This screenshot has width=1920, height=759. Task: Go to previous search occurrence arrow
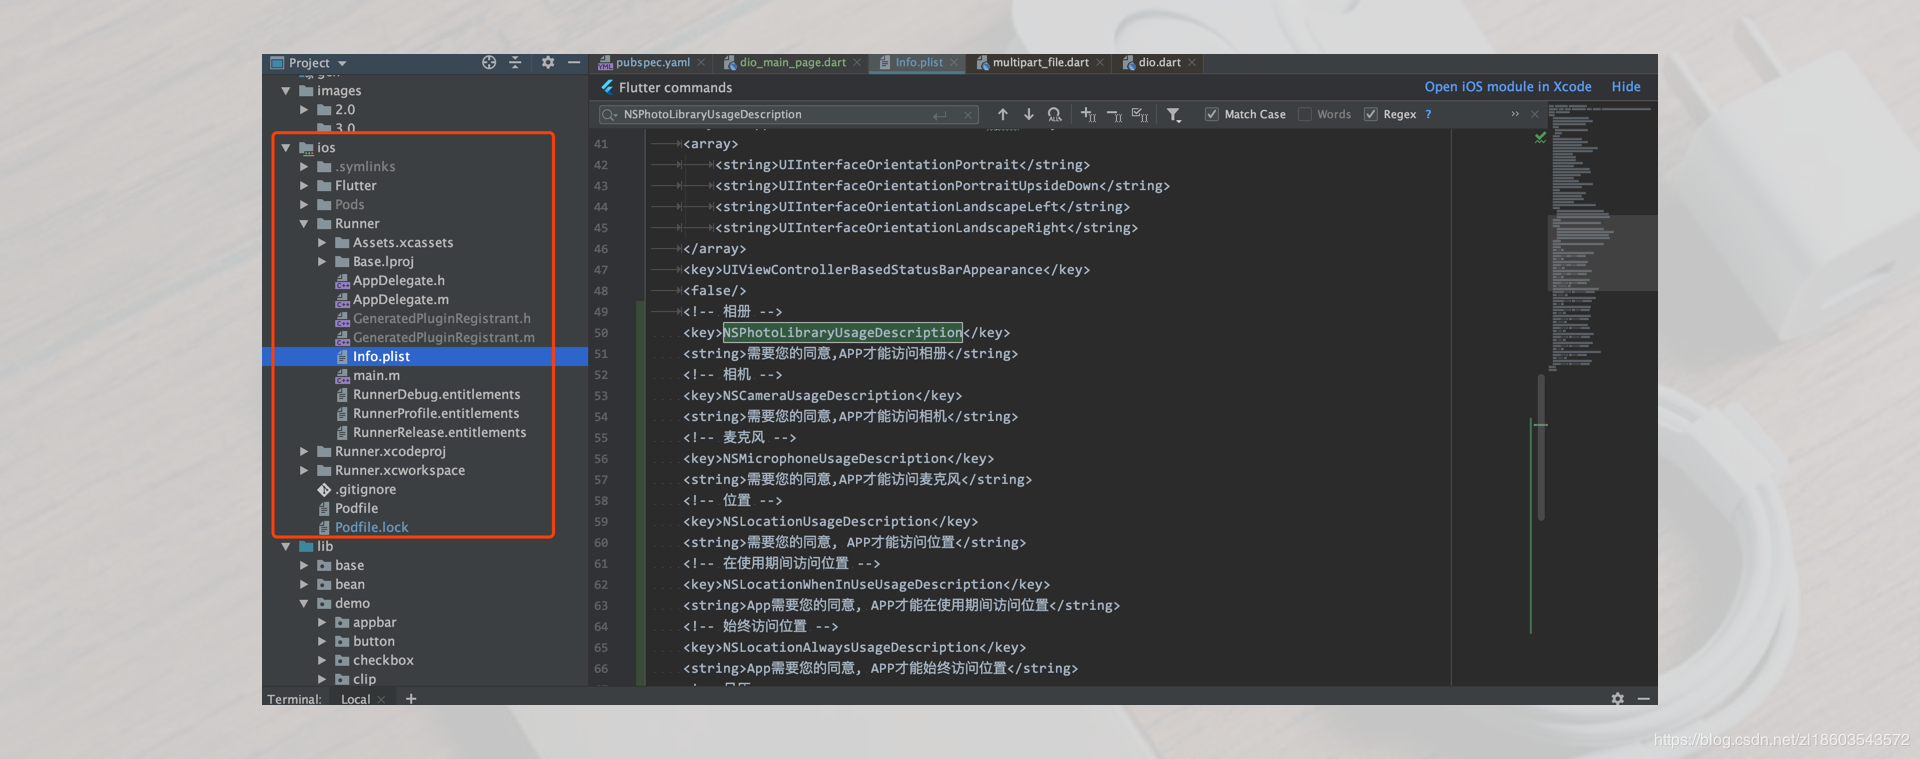(1003, 114)
